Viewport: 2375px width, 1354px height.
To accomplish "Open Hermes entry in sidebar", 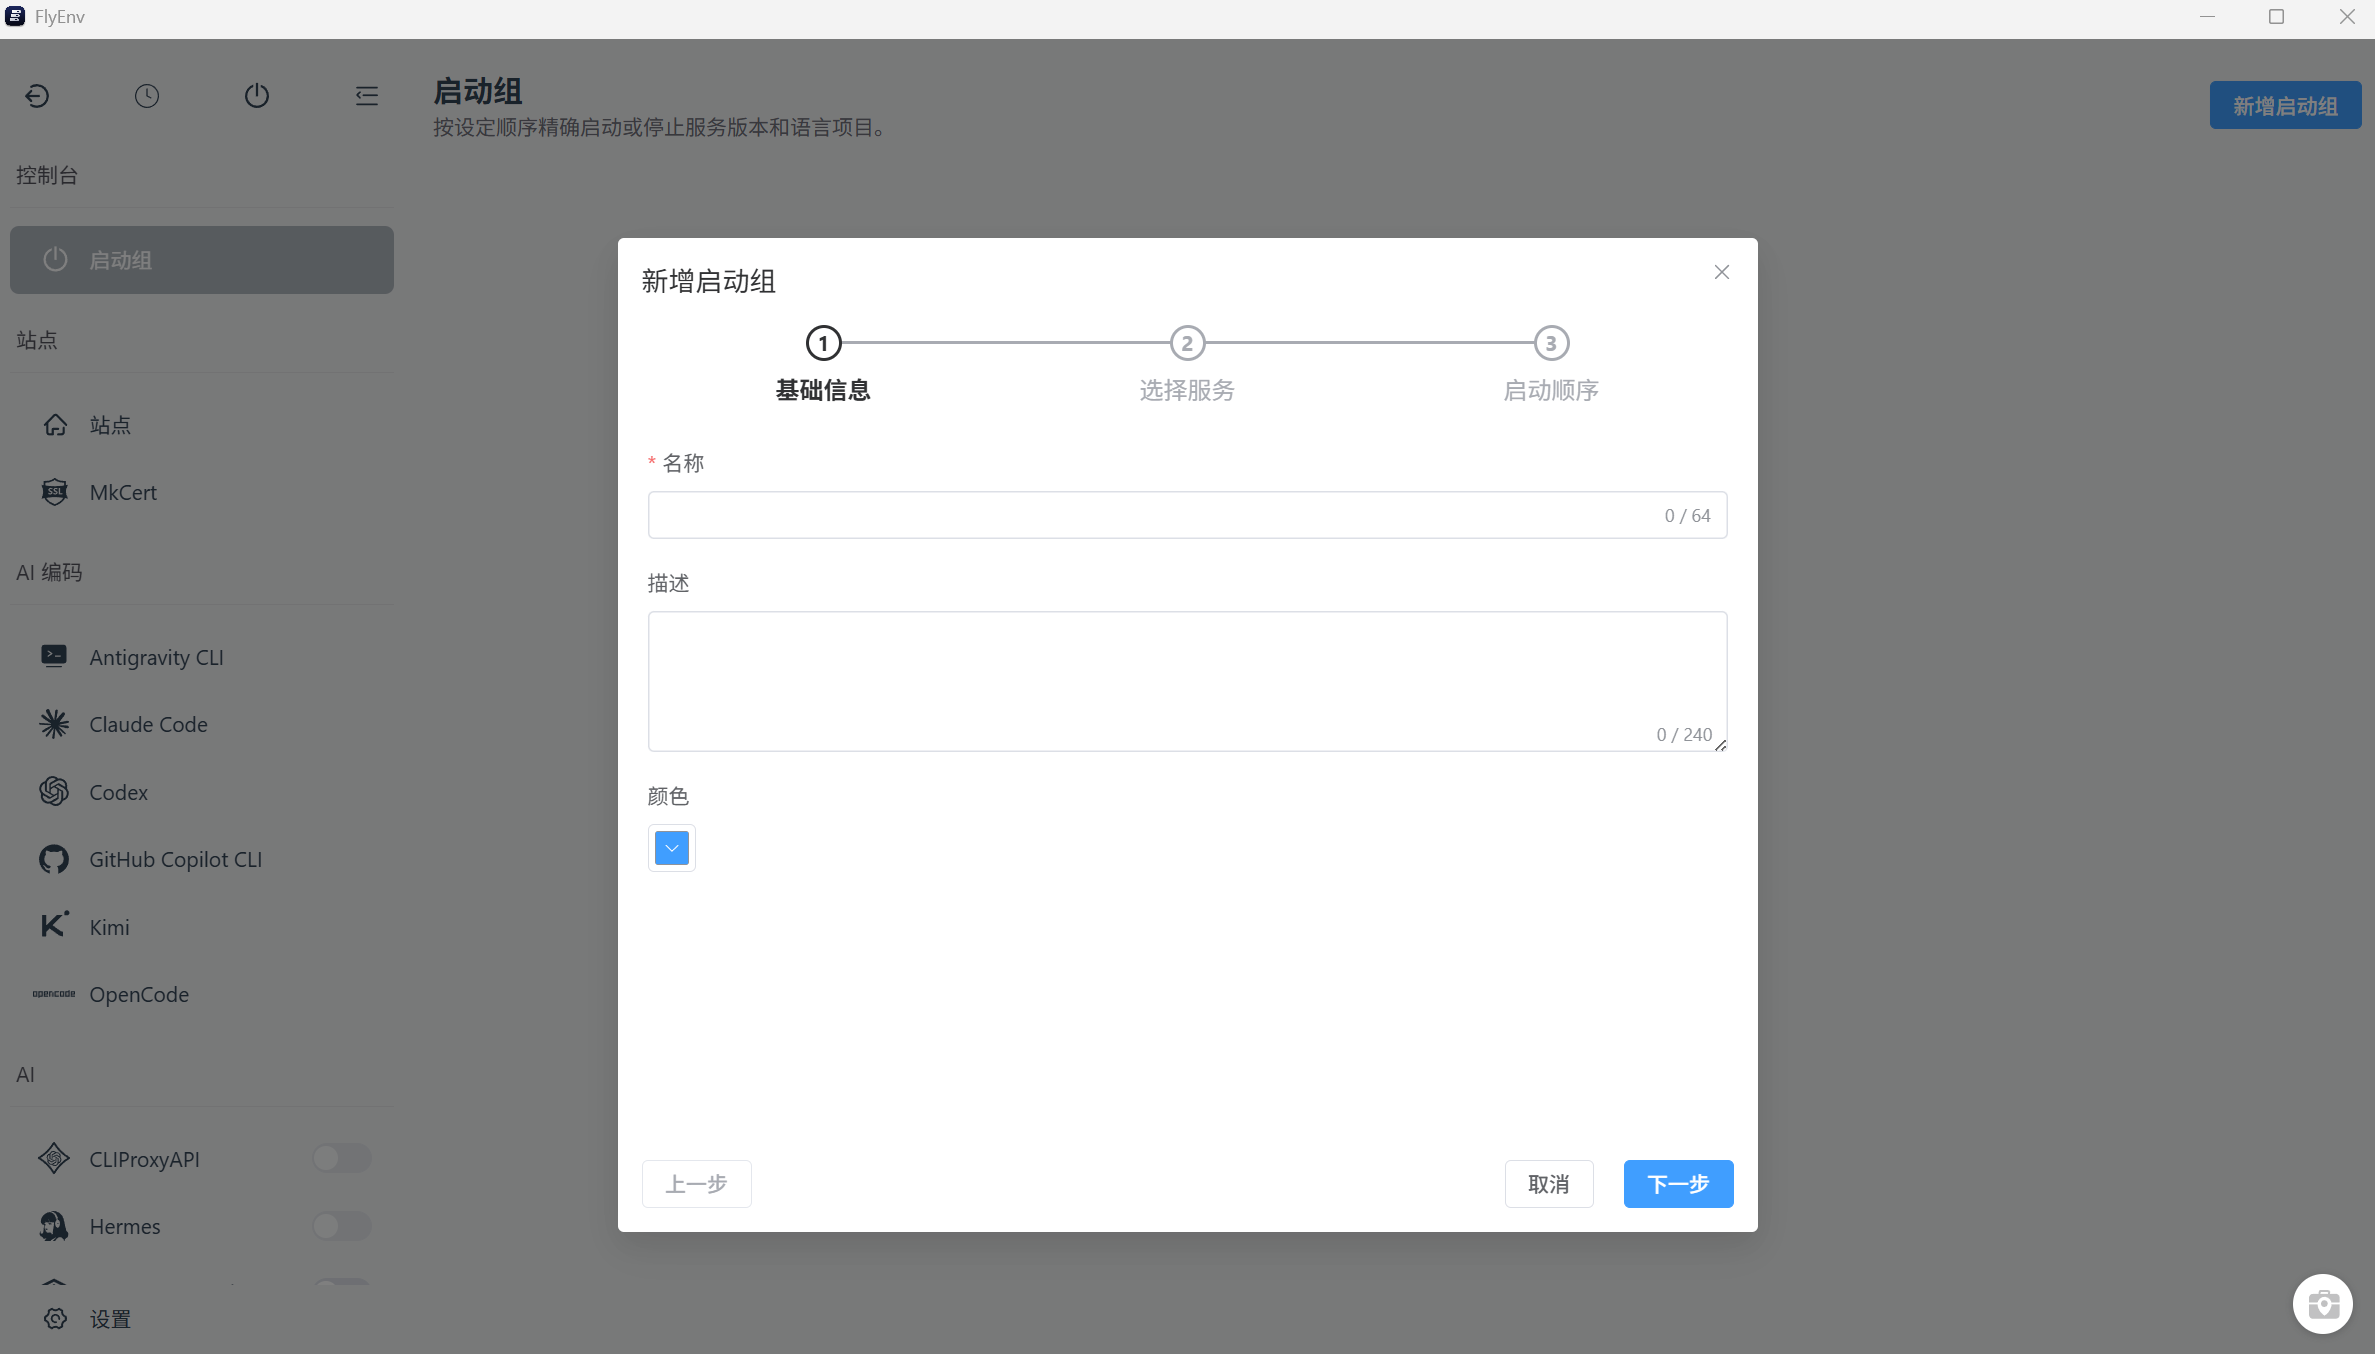I will click(x=124, y=1226).
